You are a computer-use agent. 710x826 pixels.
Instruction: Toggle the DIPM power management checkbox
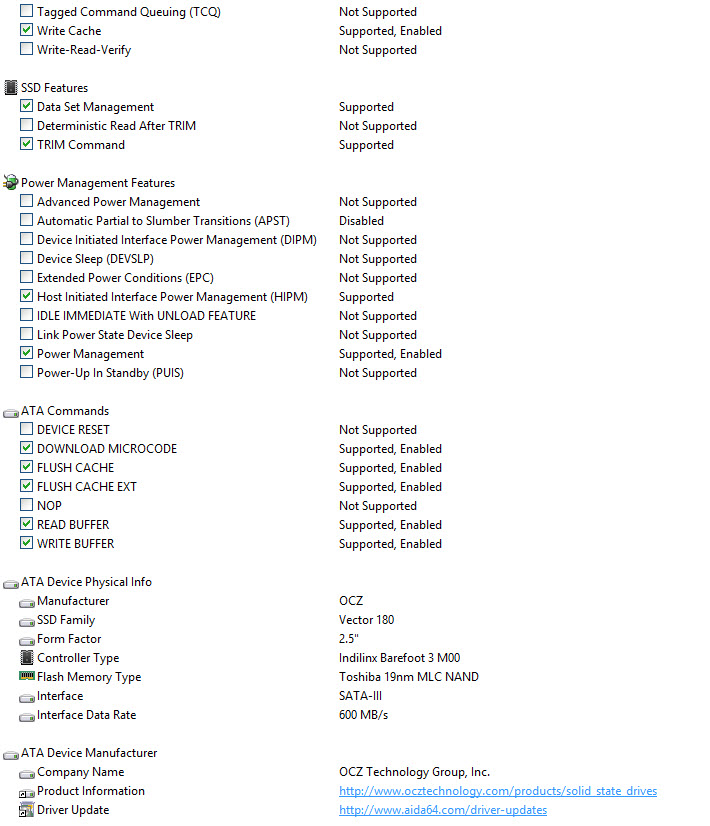(26, 239)
